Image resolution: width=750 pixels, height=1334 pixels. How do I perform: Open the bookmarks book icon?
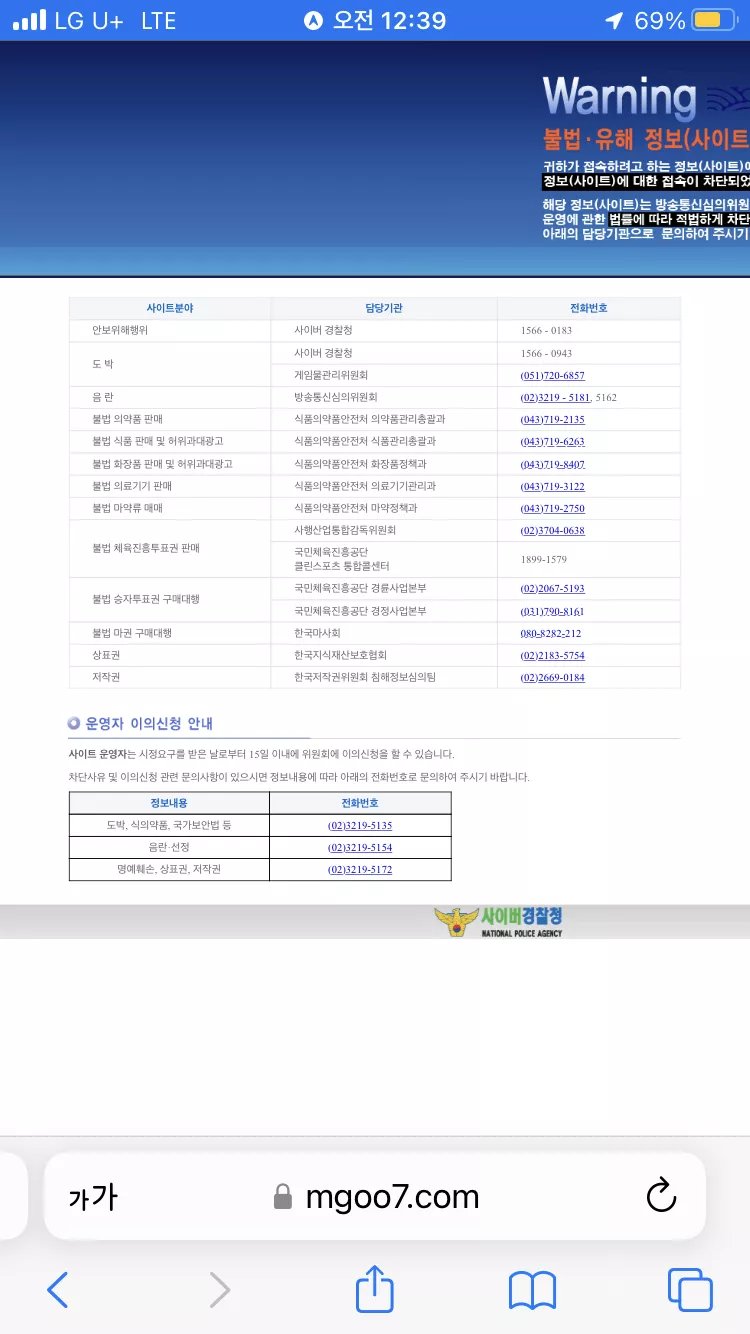coord(532,1290)
